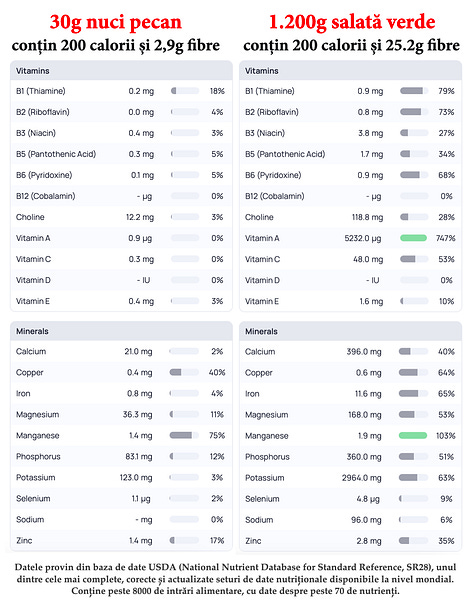
Task: Select the salad Potassium 2964.0 mg value
Action: [362, 478]
